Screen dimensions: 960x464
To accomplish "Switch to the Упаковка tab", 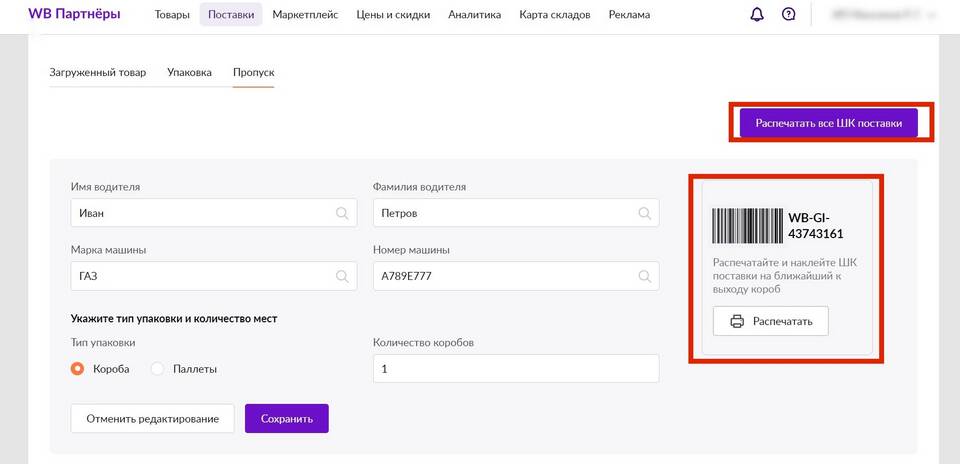I will point(189,73).
